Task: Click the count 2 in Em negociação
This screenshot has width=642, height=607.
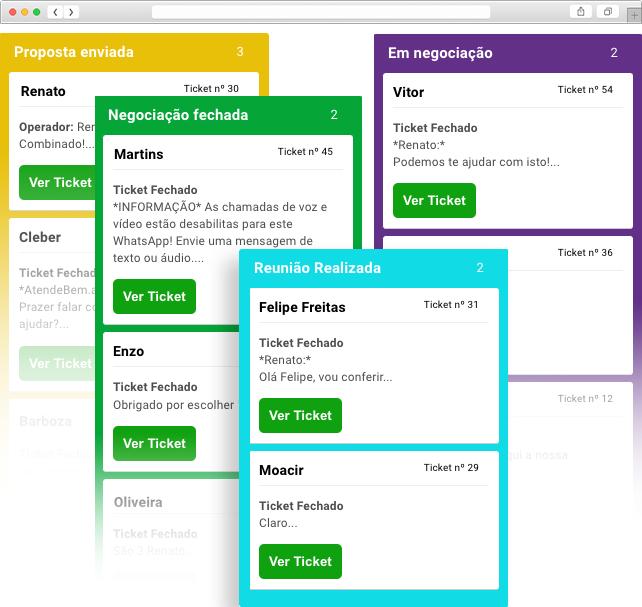Action: [614, 52]
